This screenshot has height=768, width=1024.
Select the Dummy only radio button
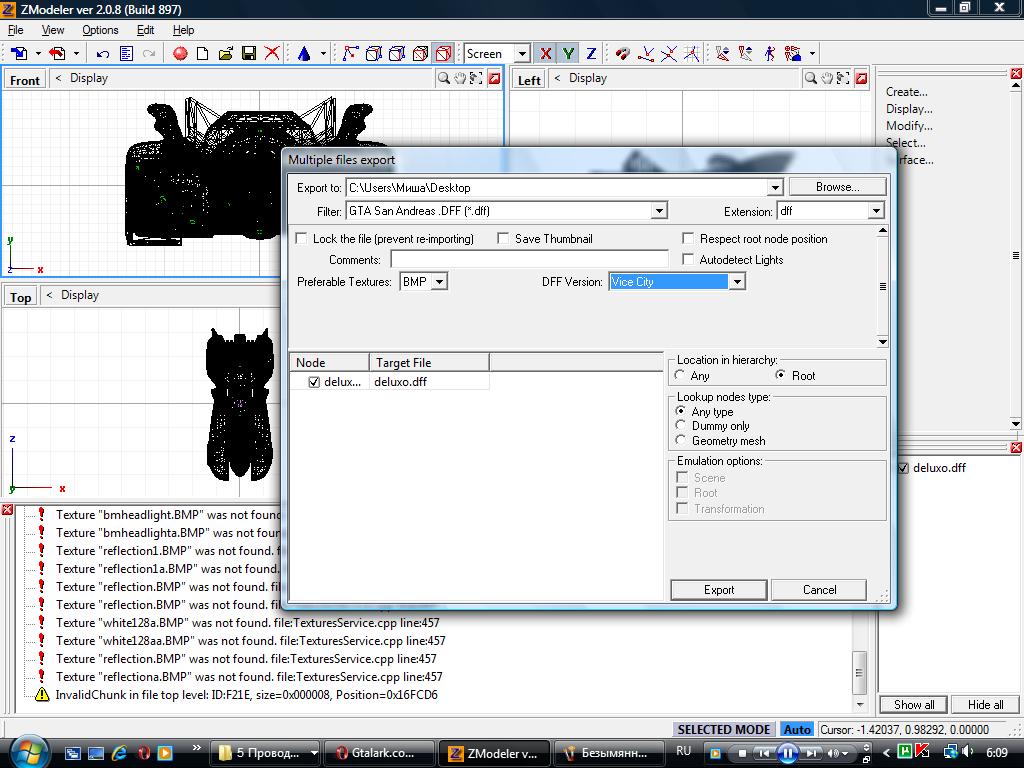click(x=681, y=426)
